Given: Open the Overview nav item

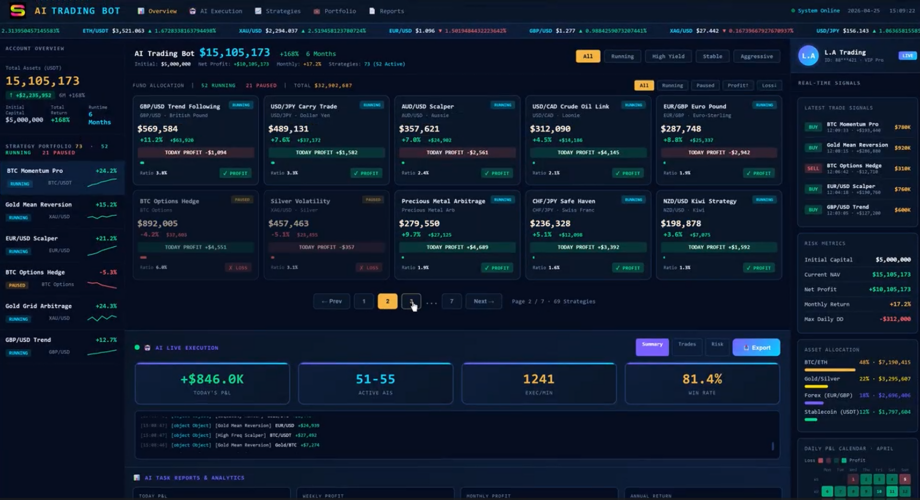Looking at the screenshot, I should point(157,11).
